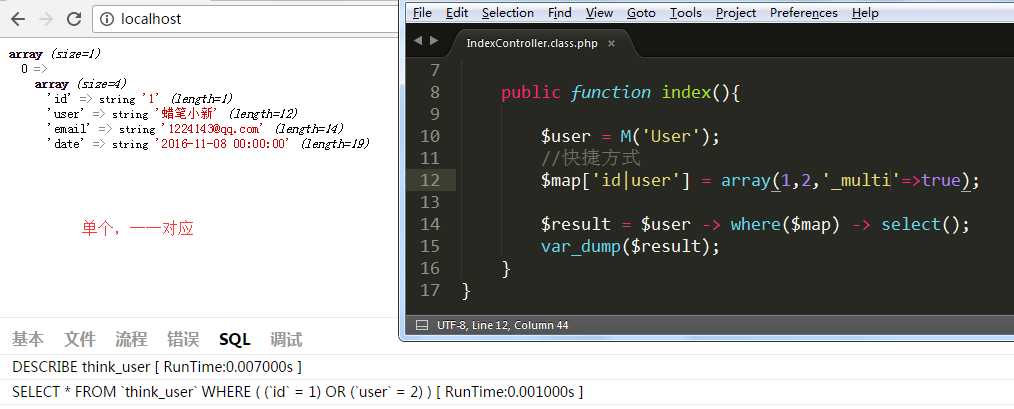Image resolution: width=1014 pixels, height=409 pixels.
Task: Open the 调试 trace tab
Action: coord(286,339)
